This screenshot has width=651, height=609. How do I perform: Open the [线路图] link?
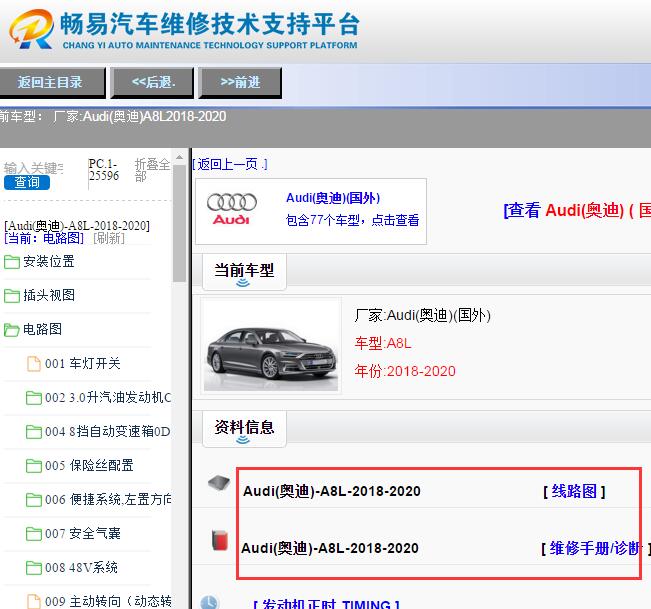click(574, 492)
